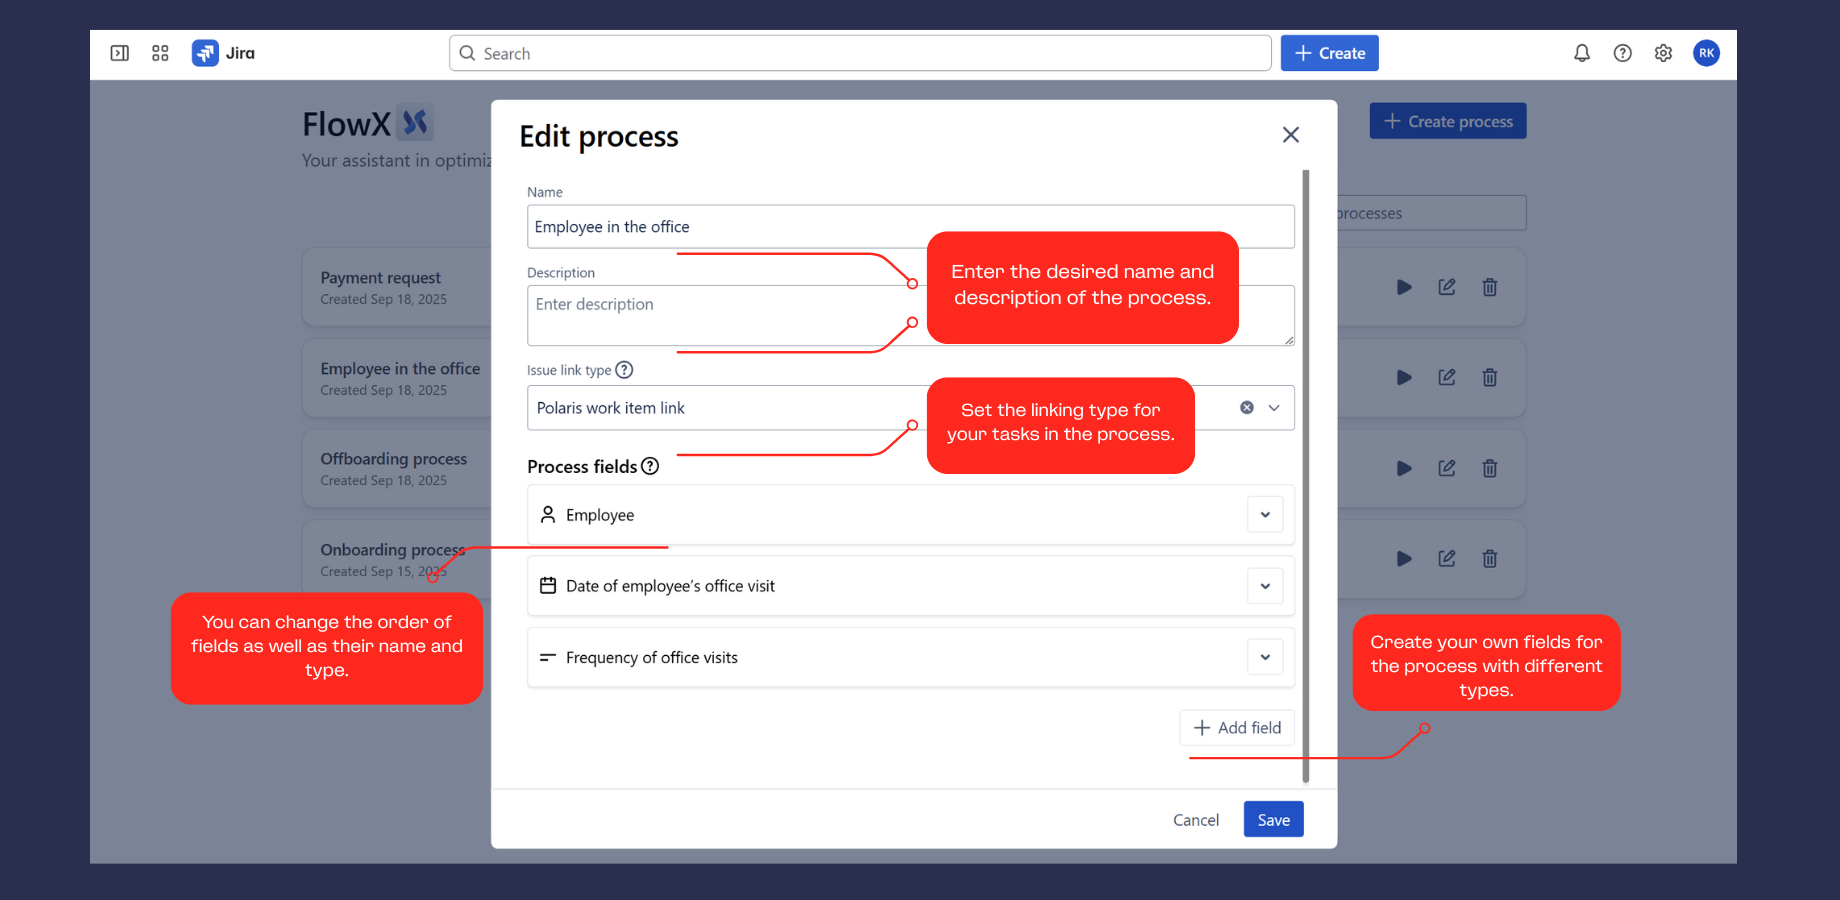Show Process fields help tooltip
The width and height of the screenshot is (1840, 900).
point(650,466)
